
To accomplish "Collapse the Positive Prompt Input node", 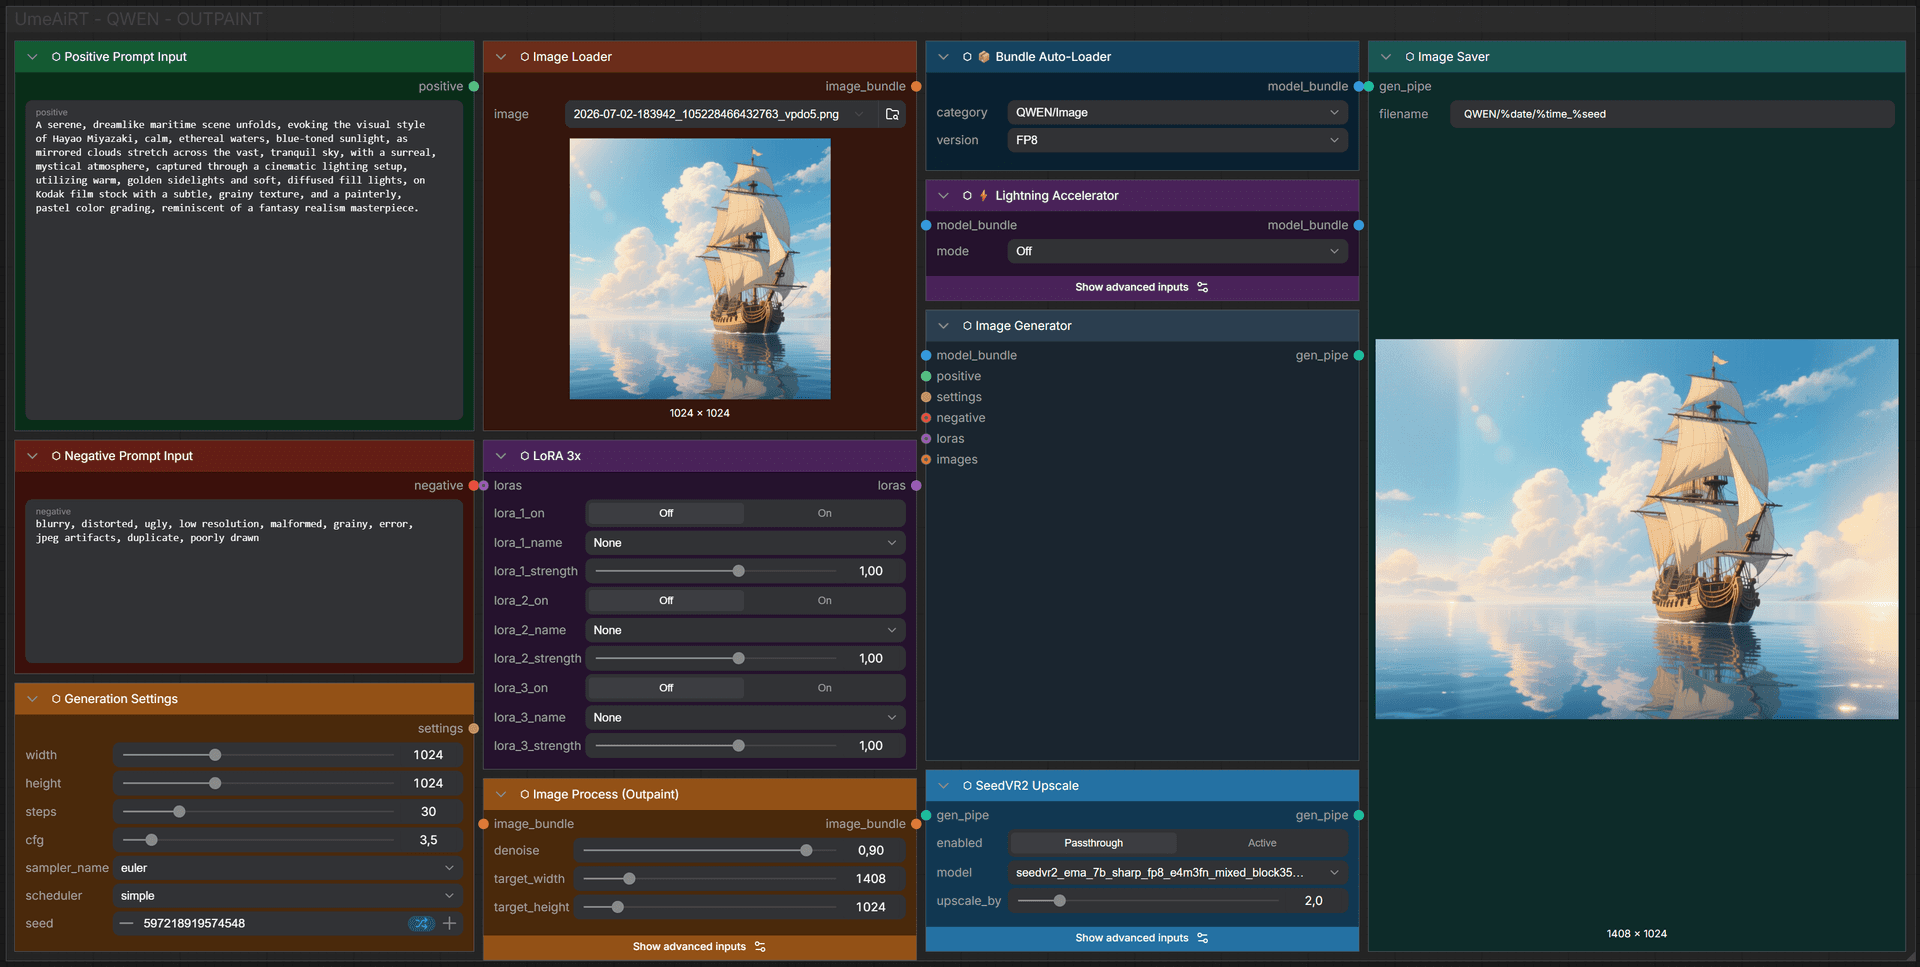I will click(x=32, y=57).
